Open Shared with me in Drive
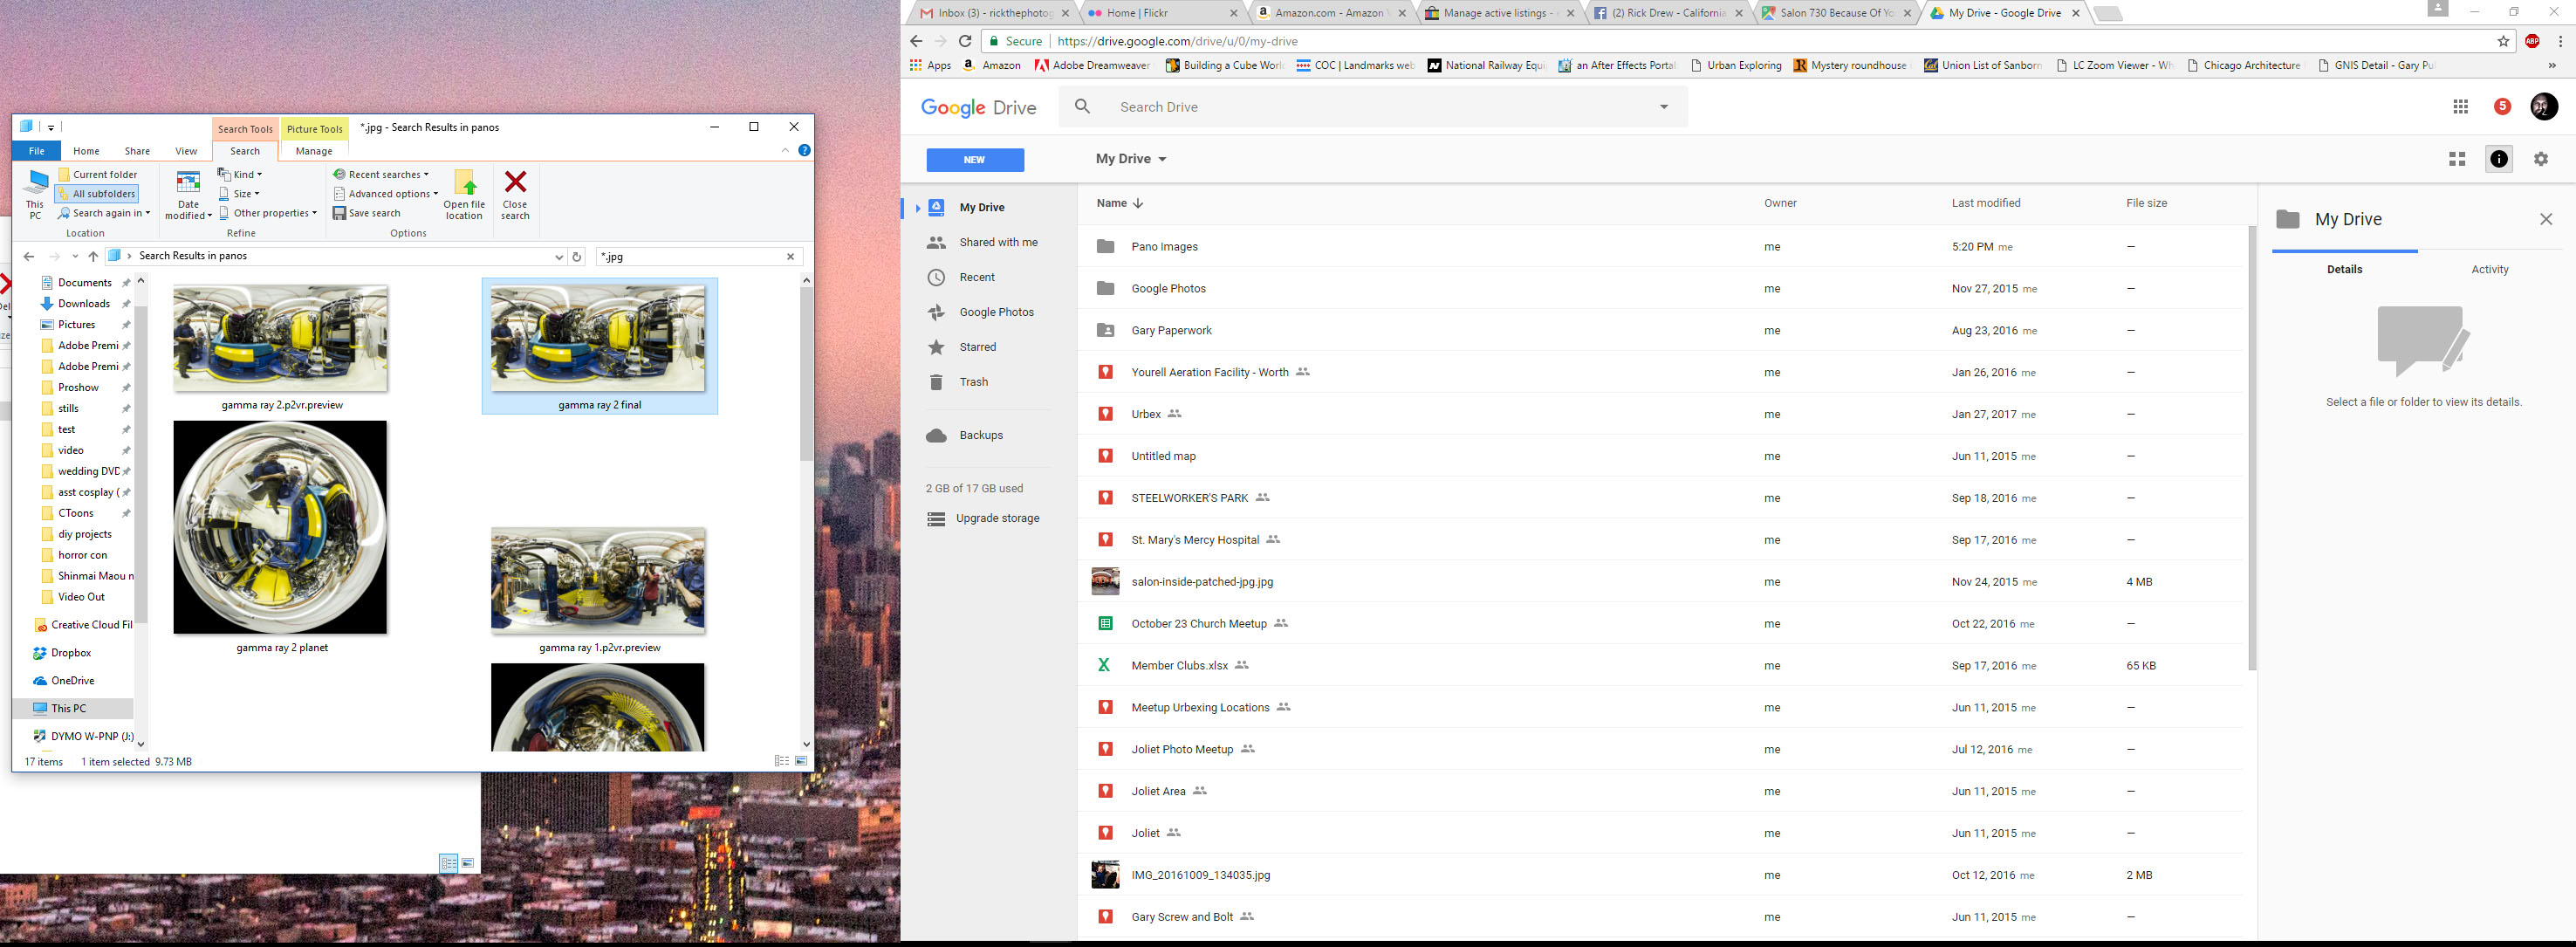This screenshot has height=947, width=2576. click(x=998, y=242)
